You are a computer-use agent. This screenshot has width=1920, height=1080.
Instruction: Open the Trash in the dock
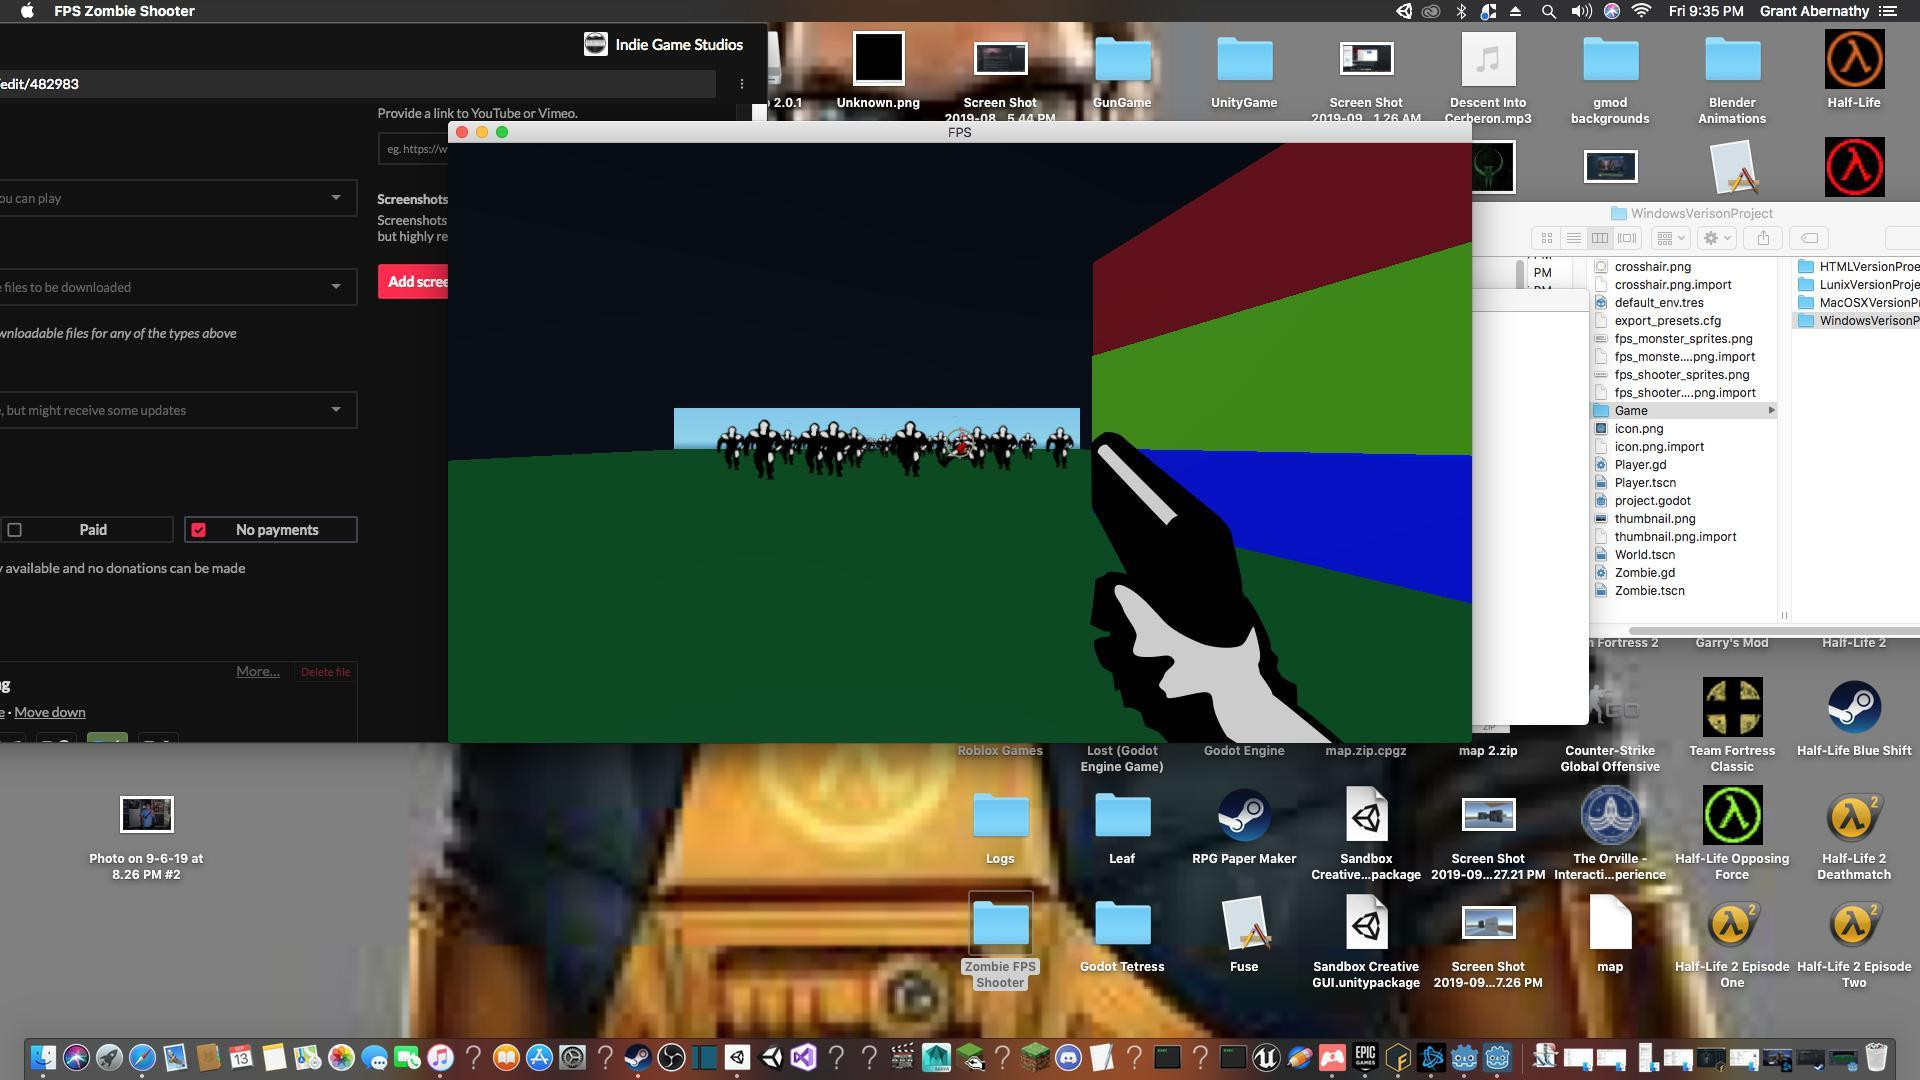point(1876,1057)
